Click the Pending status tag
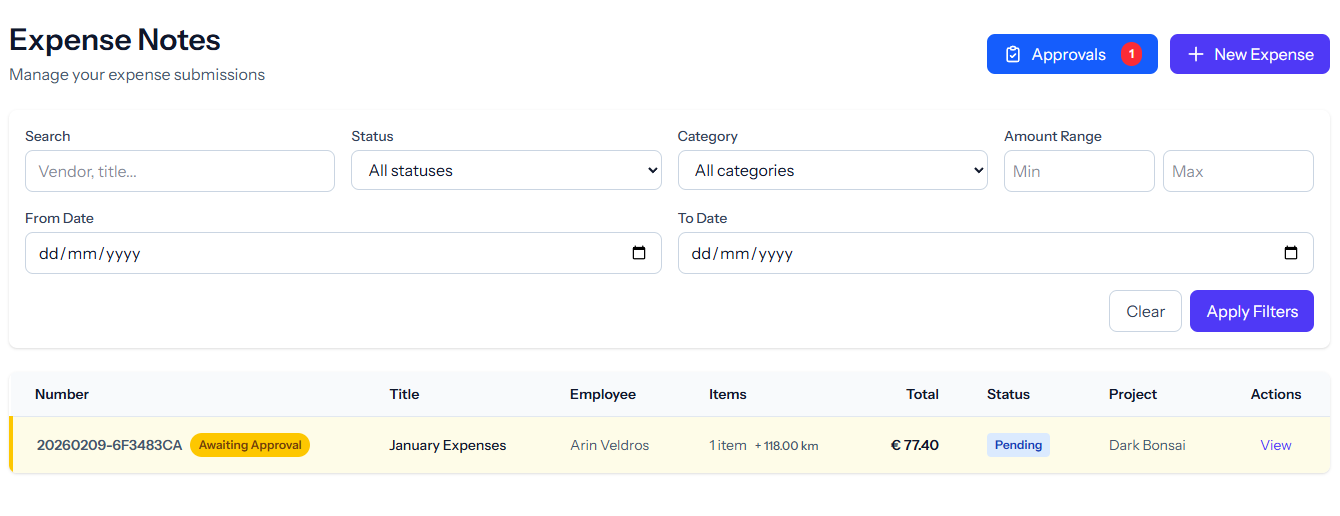Screen dimensions: 1340x516 [x=1018, y=445]
